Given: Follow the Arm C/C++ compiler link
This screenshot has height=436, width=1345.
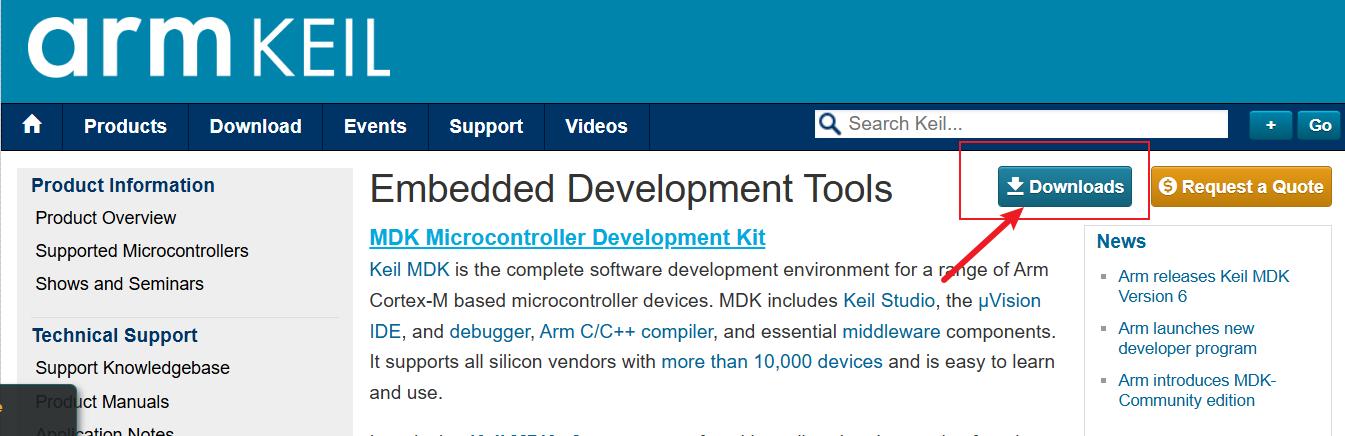Looking at the screenshot, I should point(627,331).
